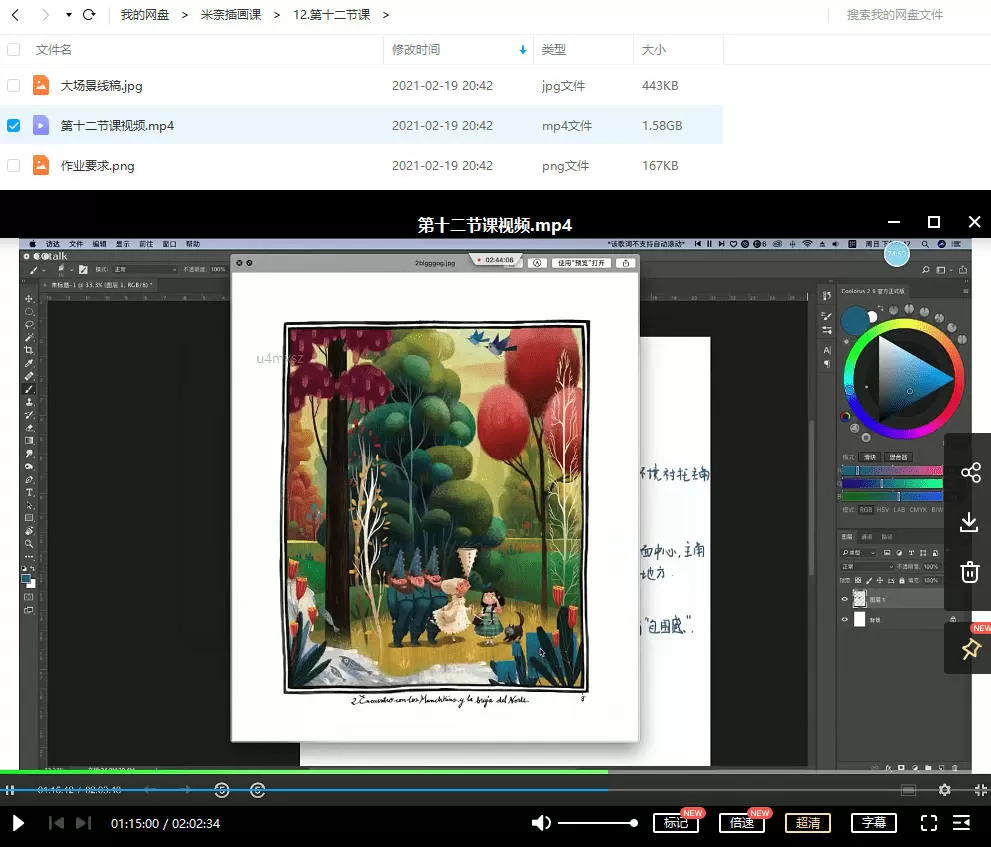The width and height of the screenshot is (991, 847).
Task: Open the 字幕 subtitles button
Action: (x=873, y=823)
